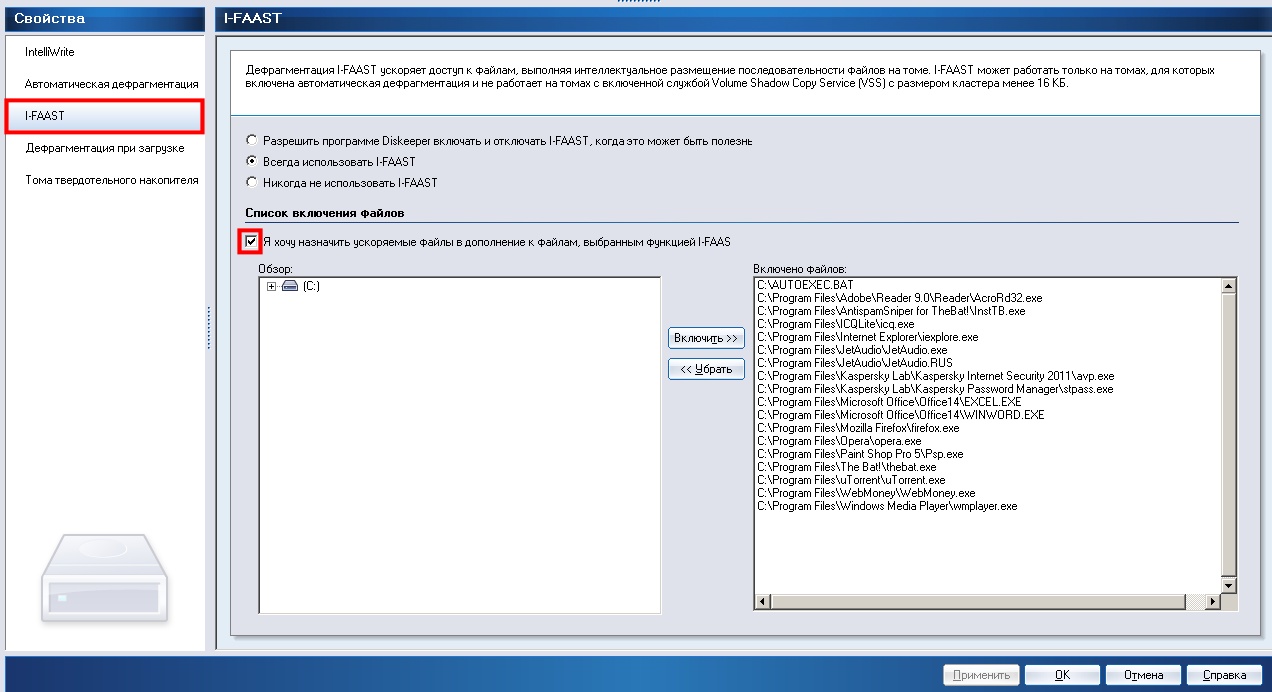Click file list vertical scrollbar down arrow
Image resolution: width=1272 pixels, height=692 pixels.
[1229, 585]
